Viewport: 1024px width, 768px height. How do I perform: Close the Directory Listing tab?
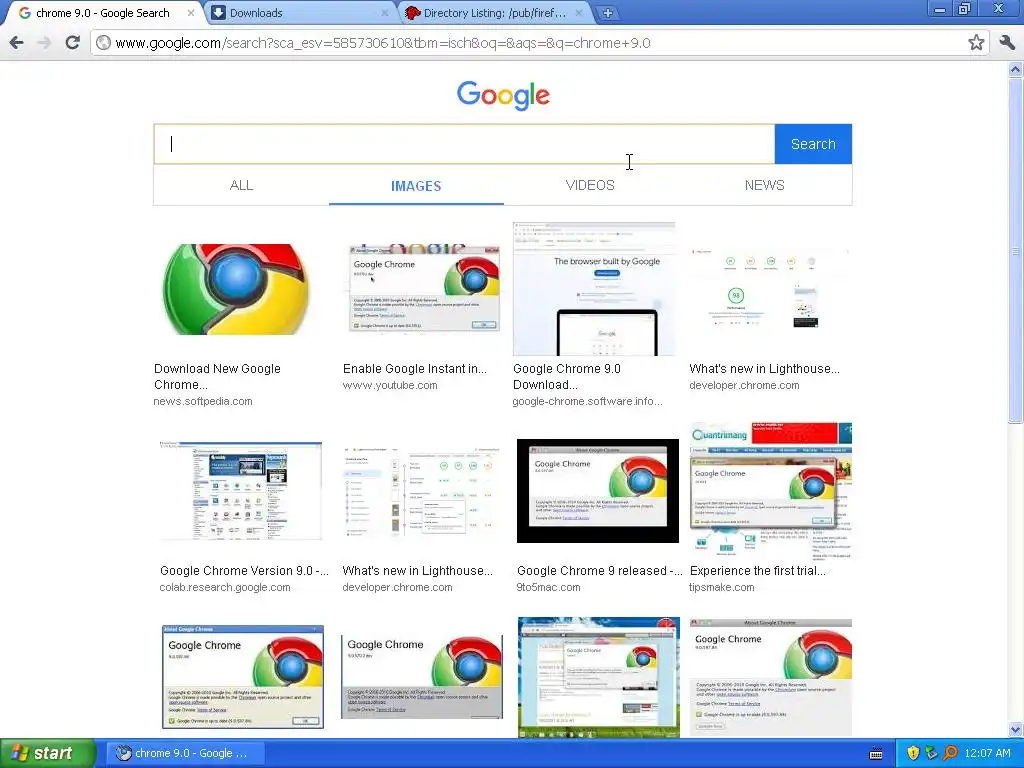pyautogui.click(x=579, y=13)
